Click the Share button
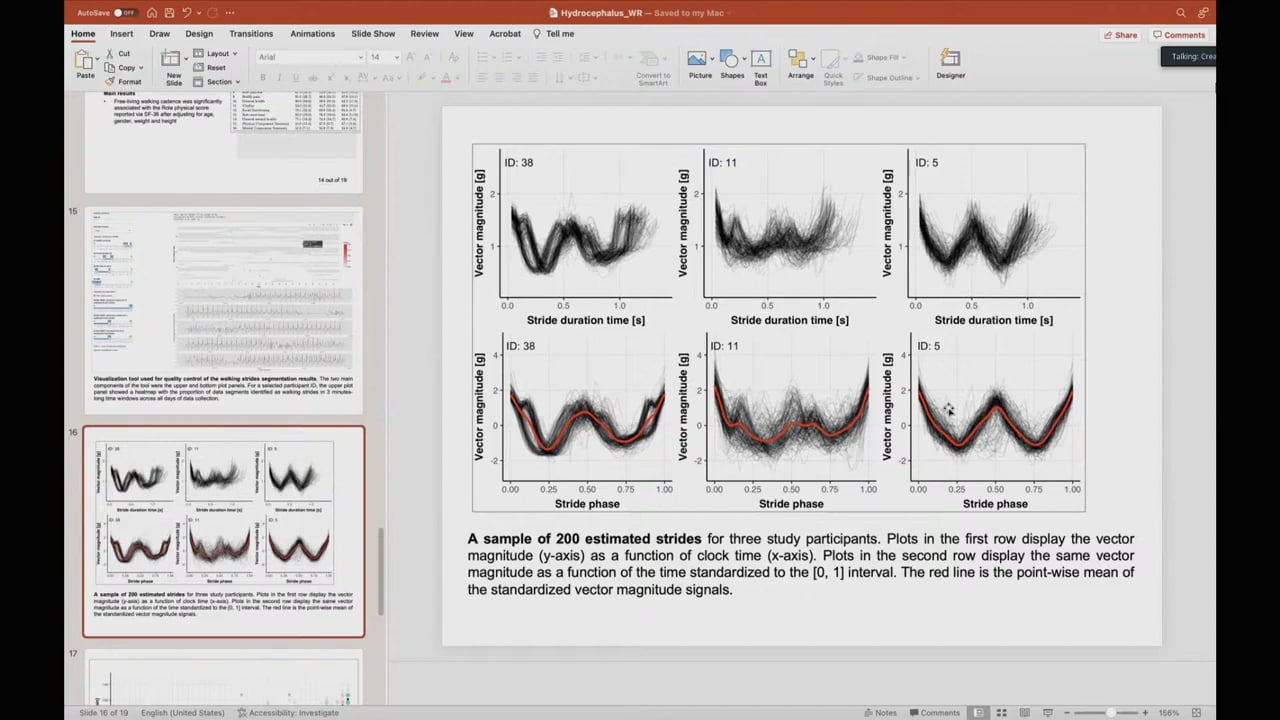 point(1120,35)
